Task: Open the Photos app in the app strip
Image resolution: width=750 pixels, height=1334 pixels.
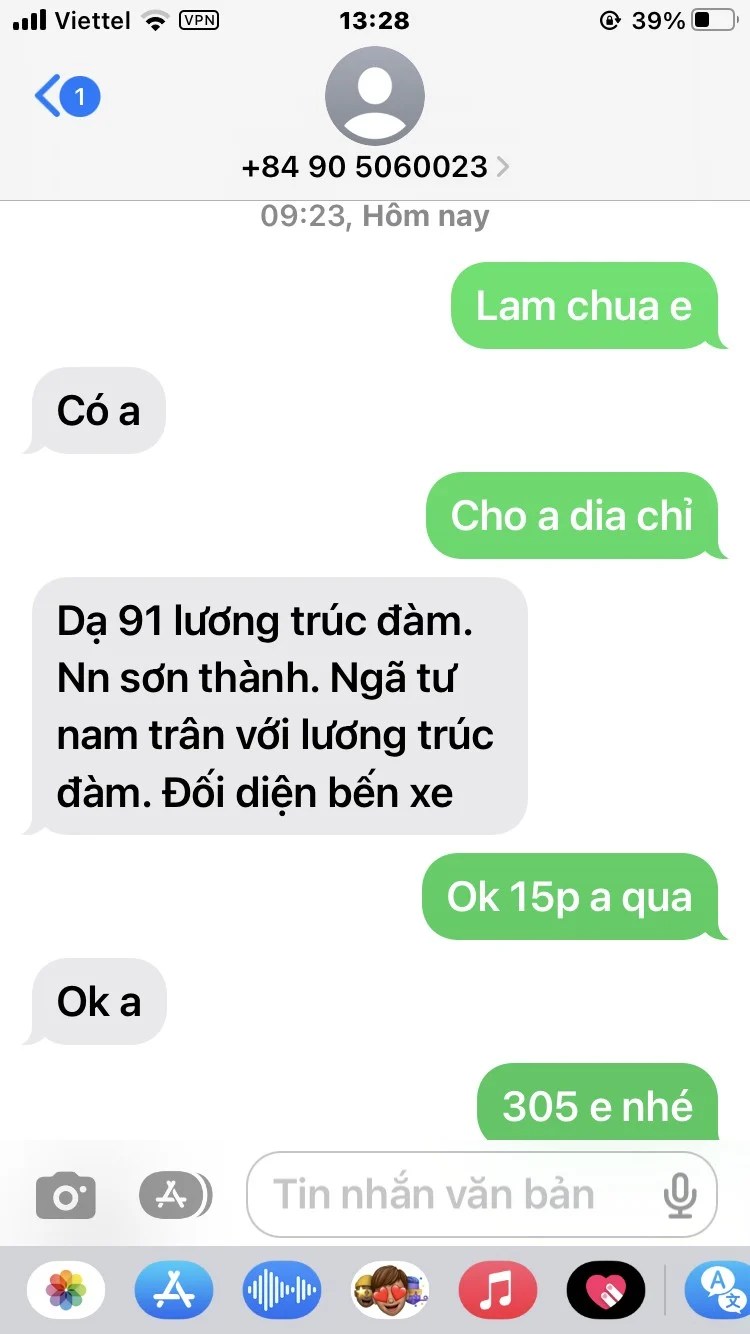Action: (x=67, y=1290)
